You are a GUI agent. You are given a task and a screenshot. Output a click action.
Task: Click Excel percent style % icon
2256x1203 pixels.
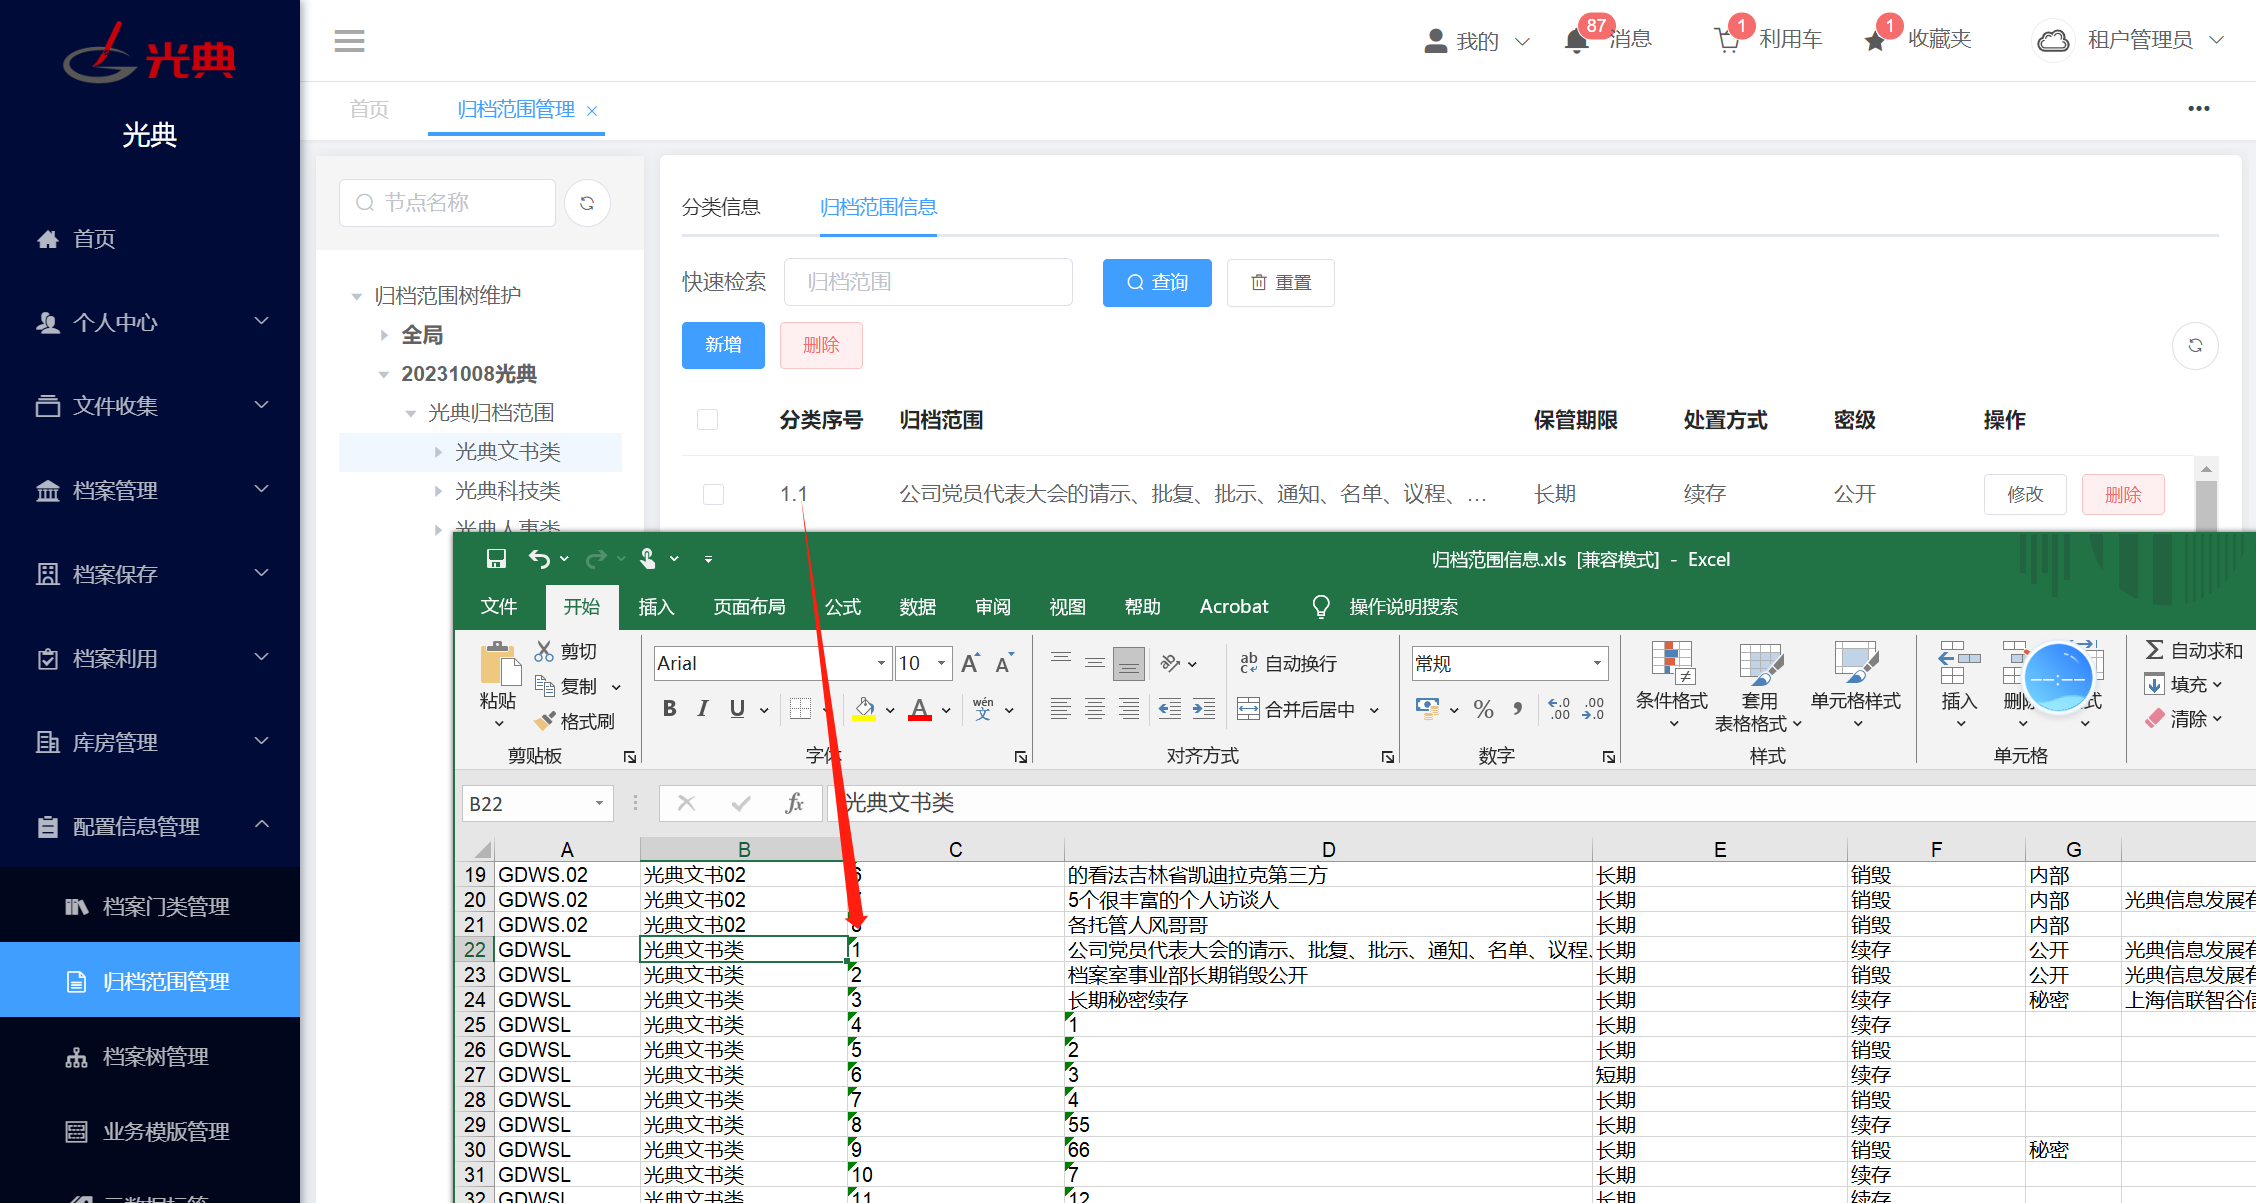click(1484, 709)
